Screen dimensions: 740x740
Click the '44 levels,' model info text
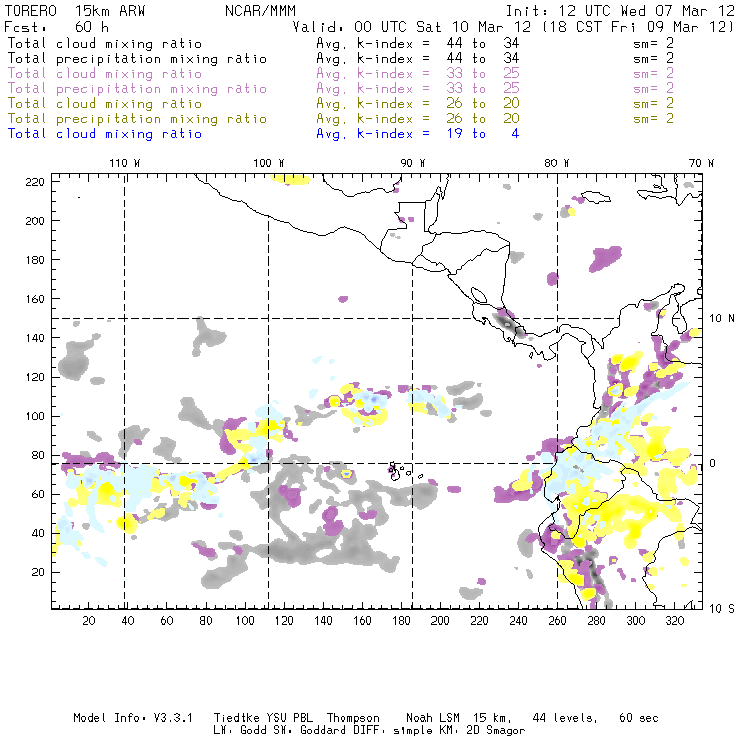tap(564, 718)
